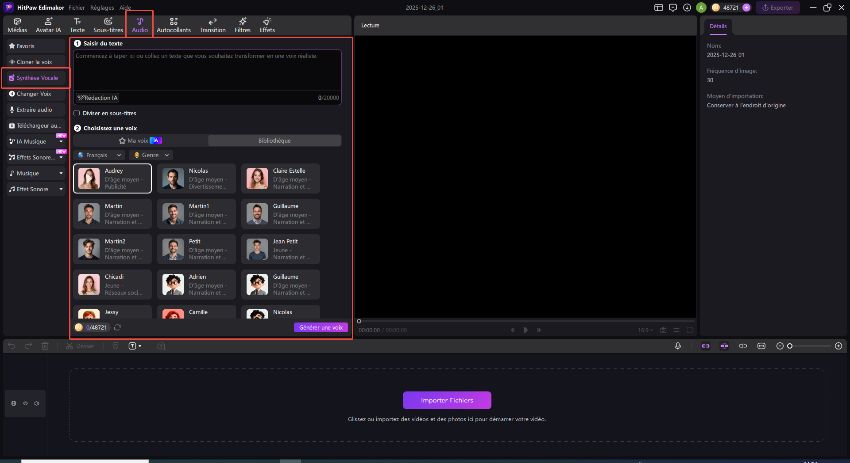This screenshot has width=850, height=463.
Task: Expand the Effets Sonore sidebar section
Action: (61, 157)
